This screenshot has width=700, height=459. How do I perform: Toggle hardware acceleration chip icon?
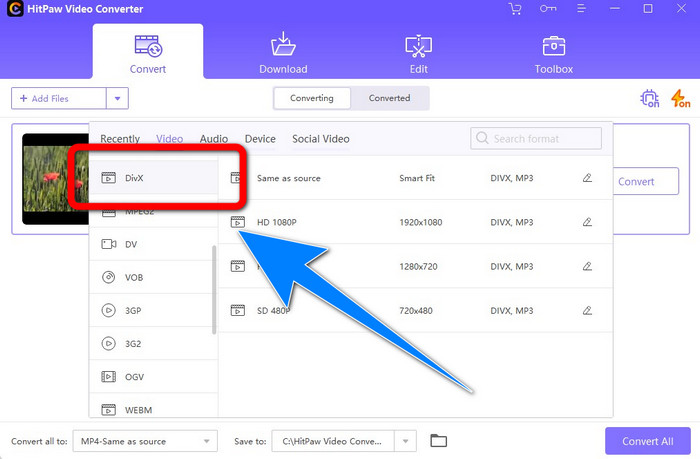coord(650,98)
